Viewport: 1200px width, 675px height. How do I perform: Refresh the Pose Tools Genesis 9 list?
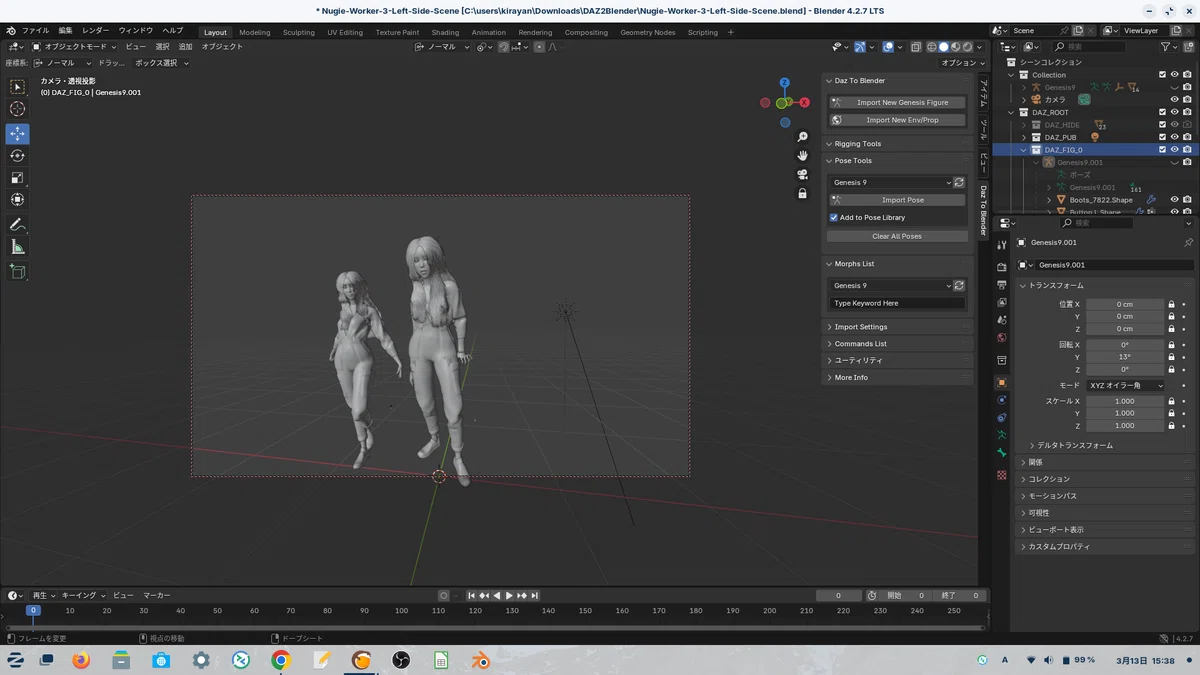pos(959,182)
